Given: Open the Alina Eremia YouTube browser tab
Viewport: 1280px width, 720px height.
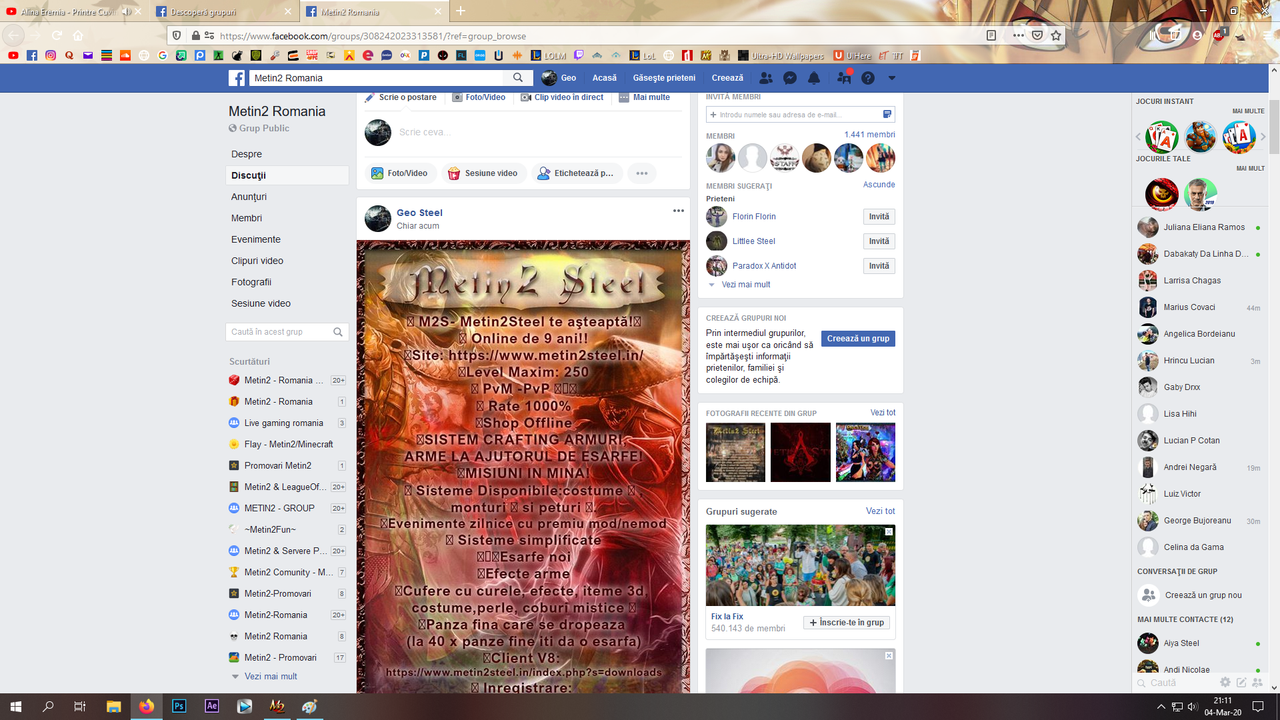Looking at the screenshot, I should (72, 11).
